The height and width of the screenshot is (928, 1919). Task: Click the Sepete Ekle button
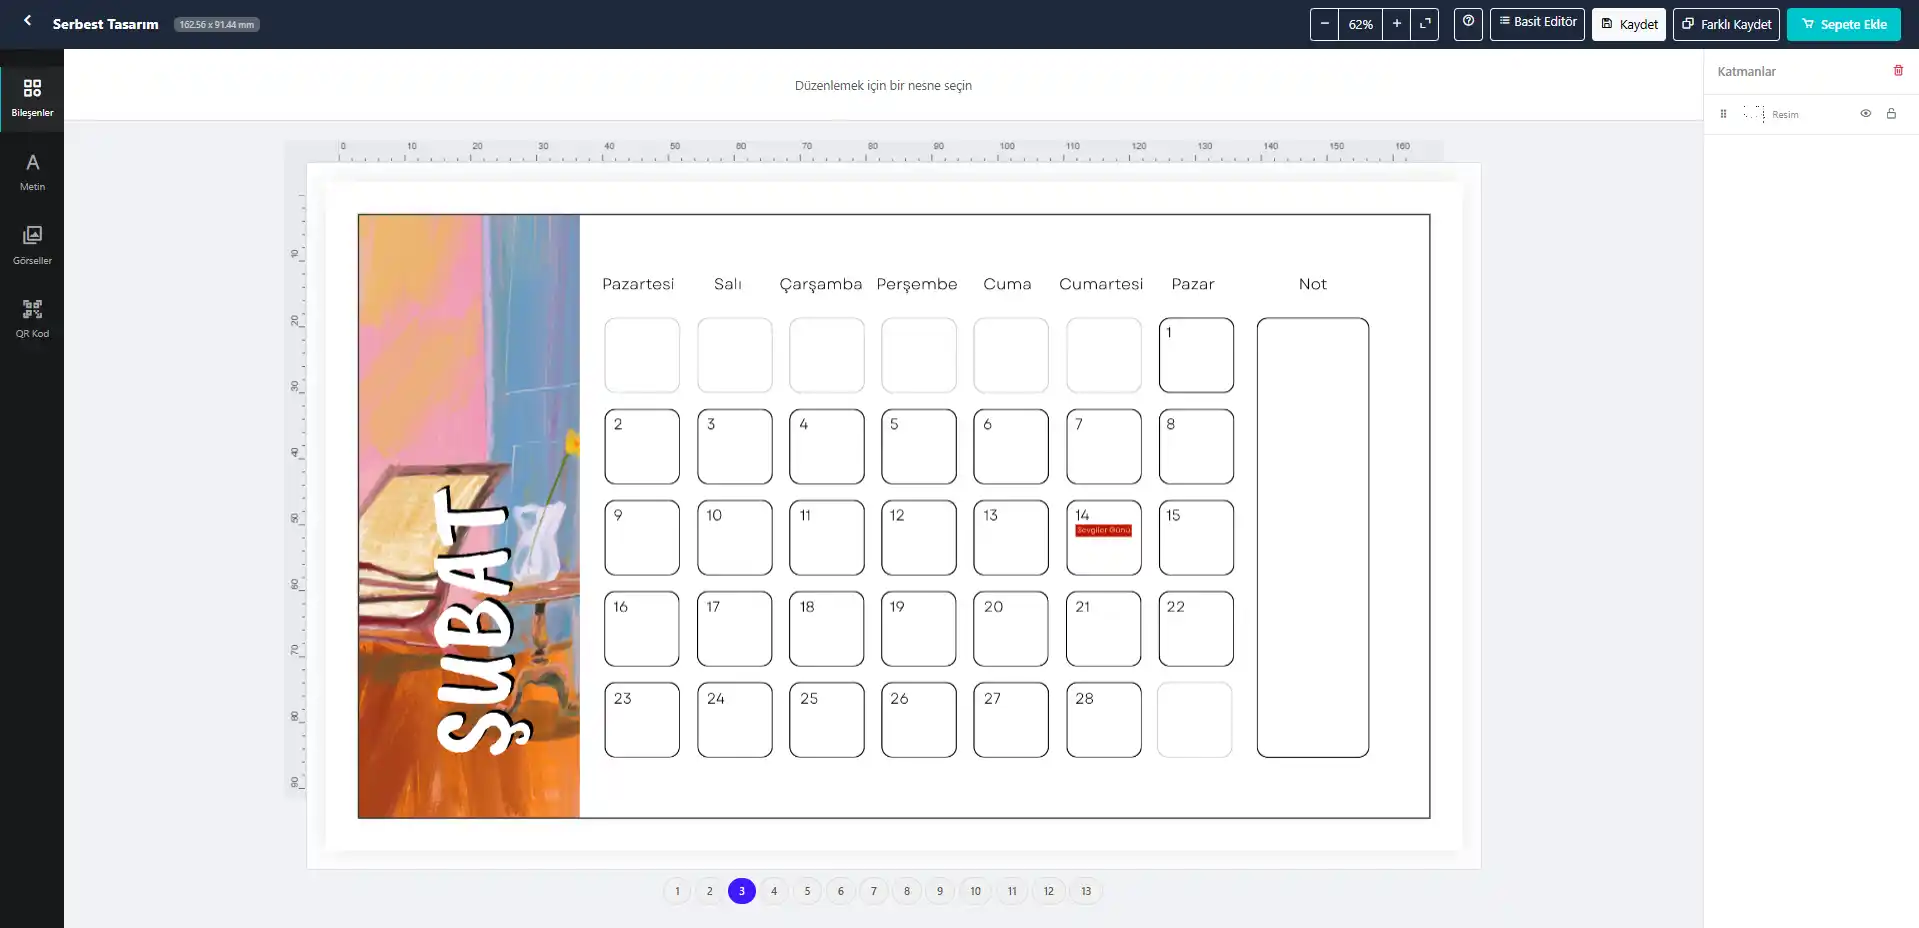click(1843, 24)
